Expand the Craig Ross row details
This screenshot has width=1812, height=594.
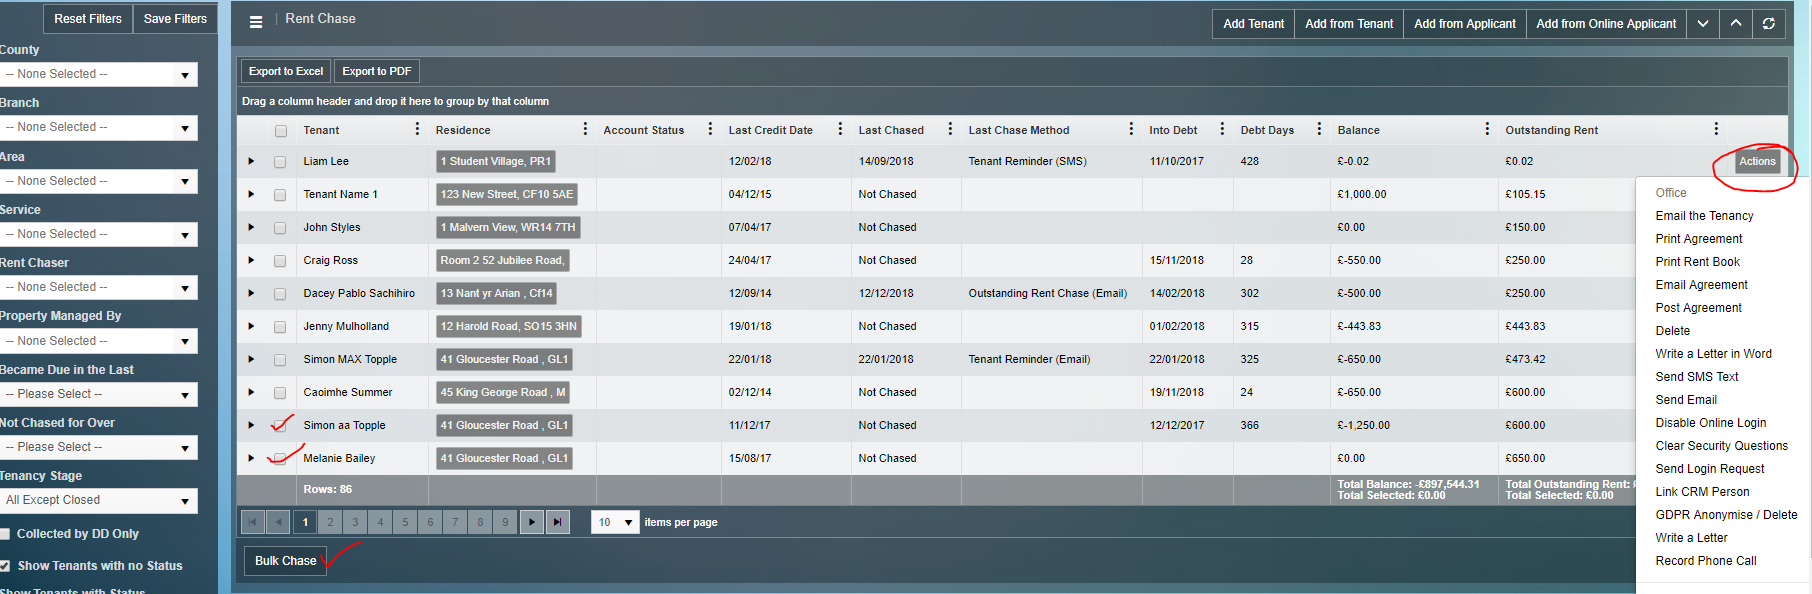tap(251, 260)
